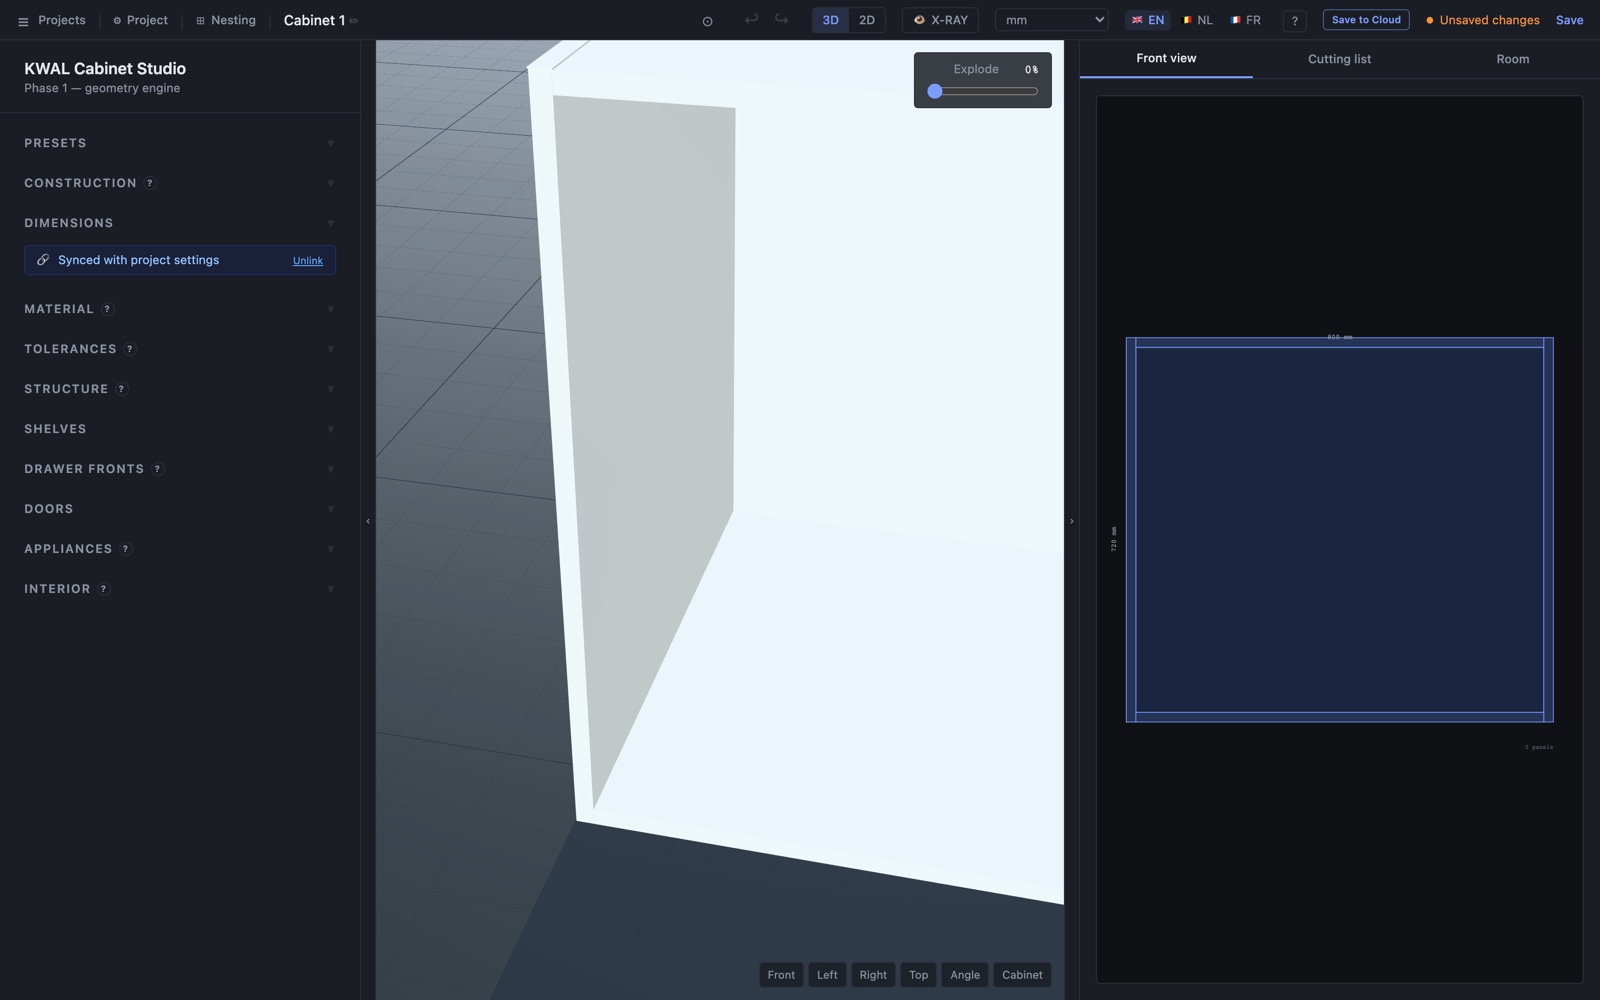Set the language to FR

tap(1245, 20)
